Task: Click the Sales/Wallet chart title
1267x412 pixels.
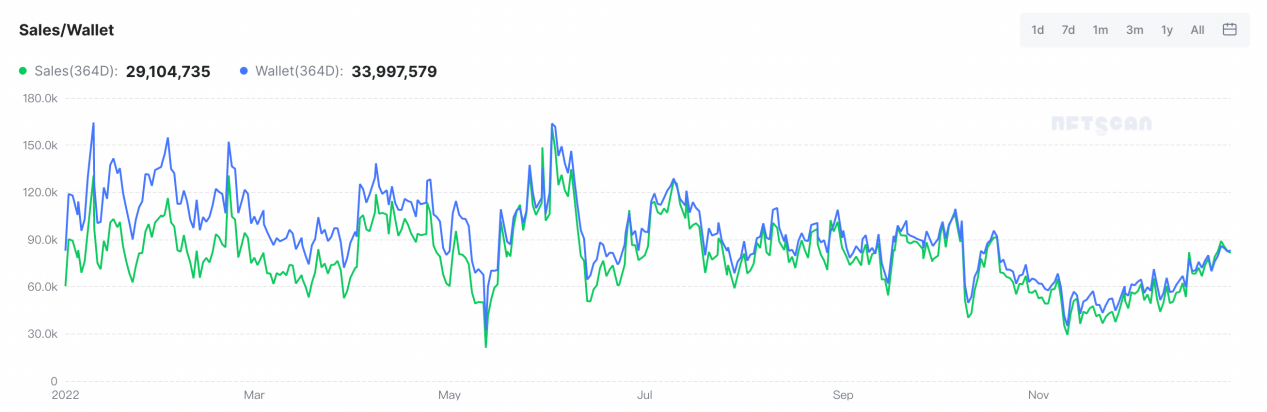Action: 66,30
